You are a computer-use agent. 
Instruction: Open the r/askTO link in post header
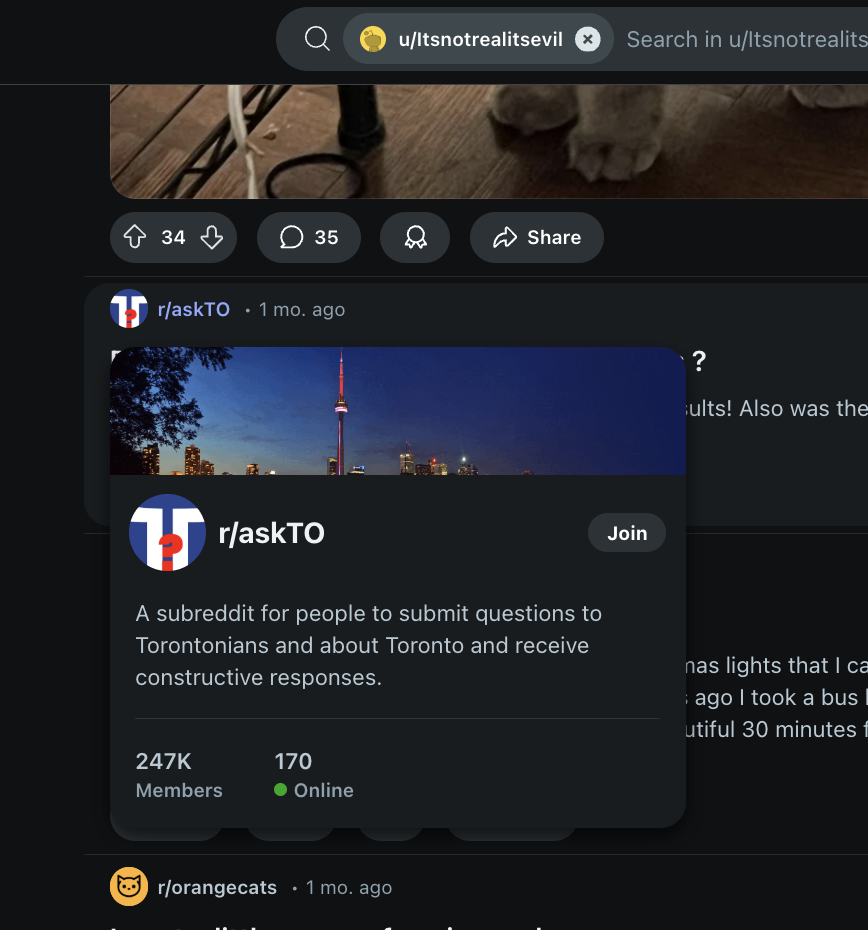[194, 309]
